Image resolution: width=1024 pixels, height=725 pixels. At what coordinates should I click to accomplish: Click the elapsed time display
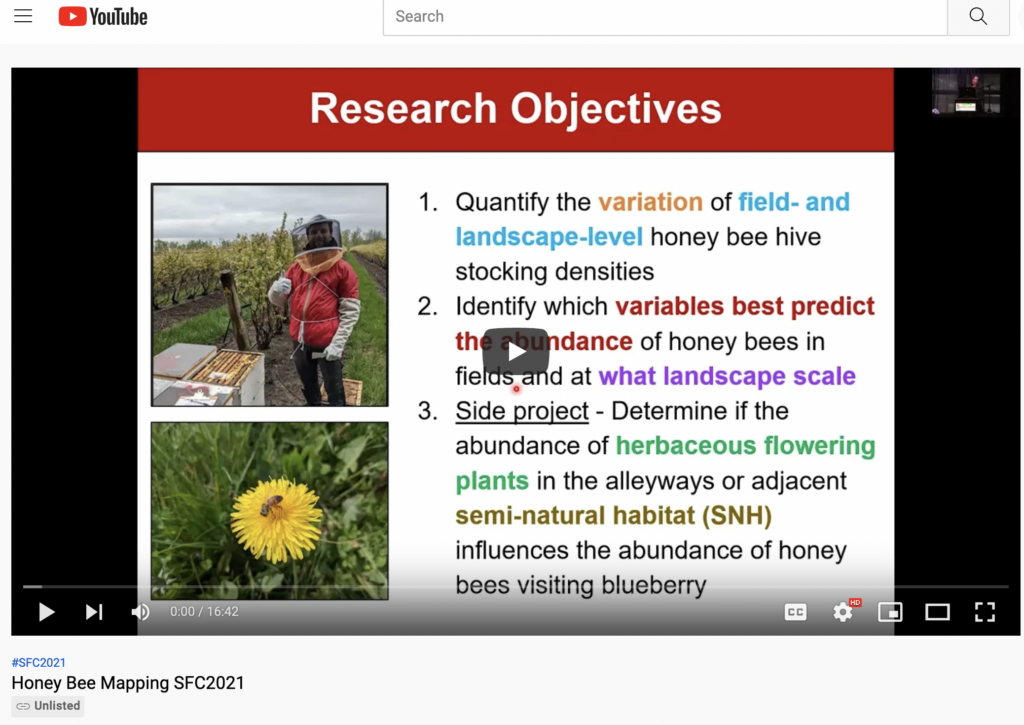(x=183, y=611)
